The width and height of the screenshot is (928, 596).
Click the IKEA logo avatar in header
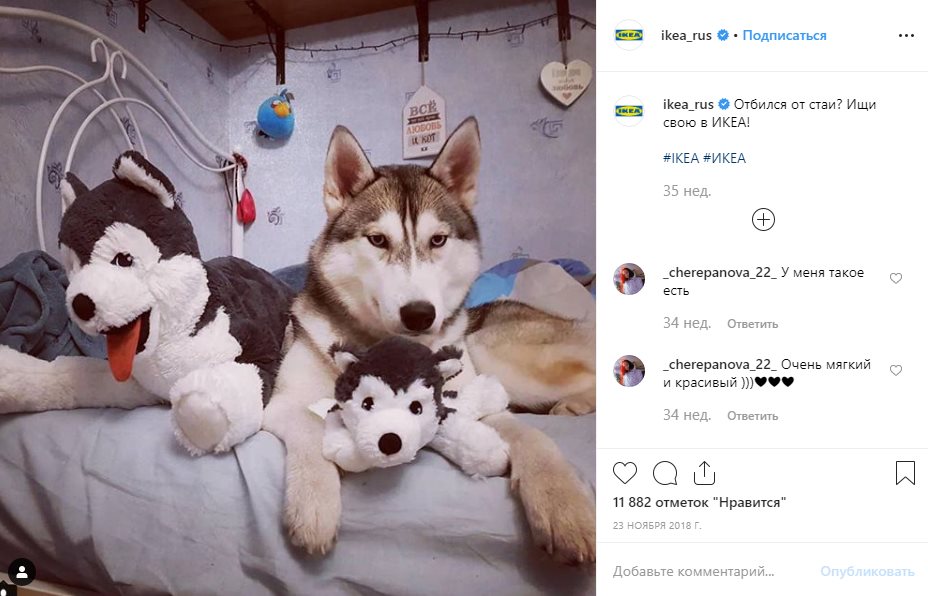tap(629, 35)
